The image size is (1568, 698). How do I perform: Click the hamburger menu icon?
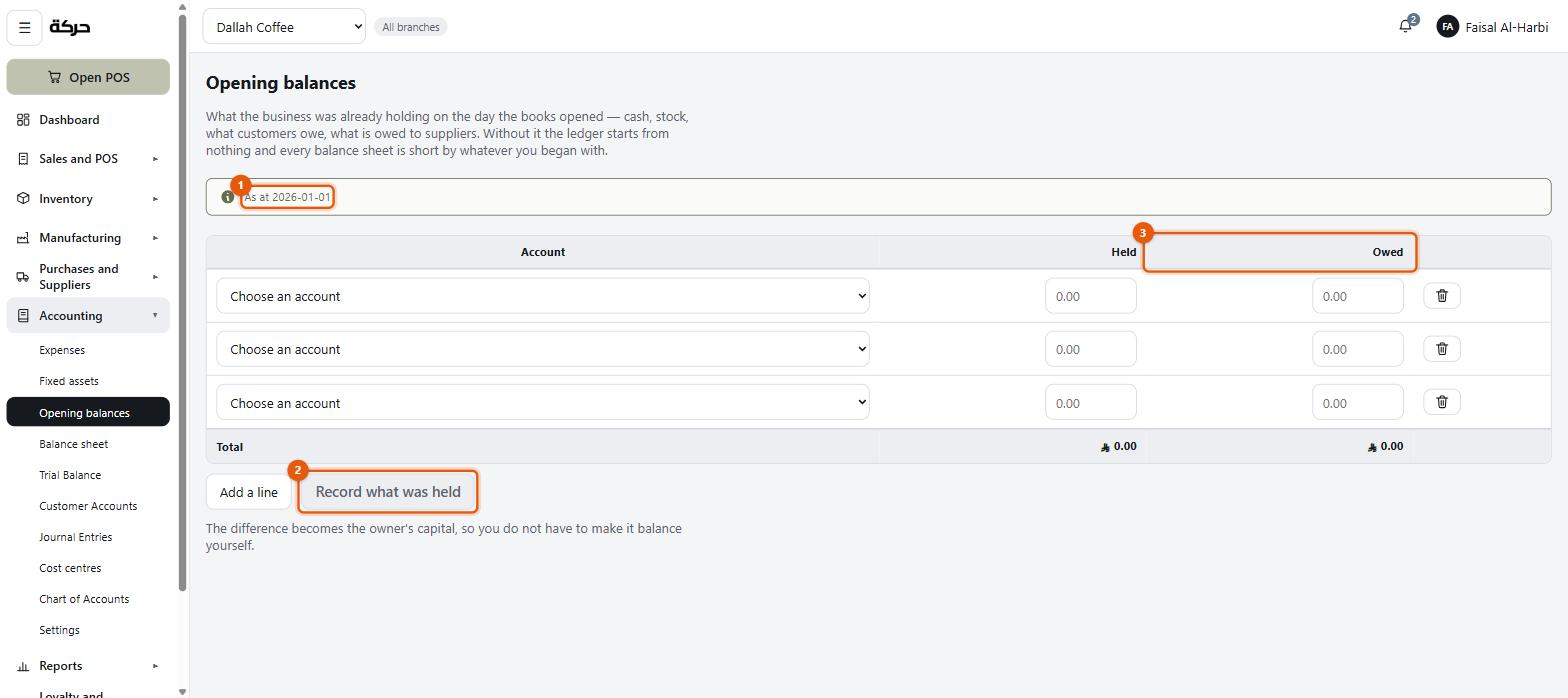(25, 27)
